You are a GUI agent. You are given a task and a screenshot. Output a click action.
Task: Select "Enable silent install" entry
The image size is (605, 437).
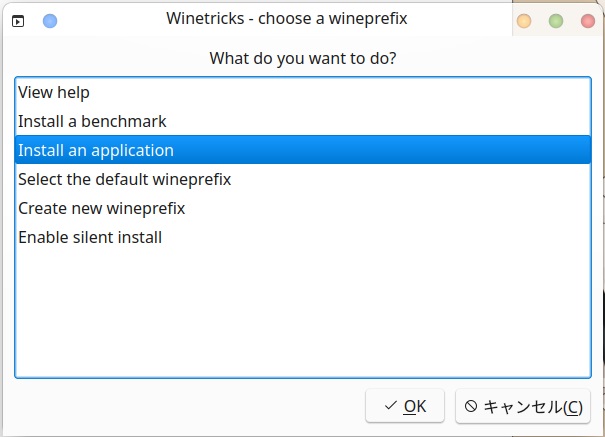tap(90, 238)
